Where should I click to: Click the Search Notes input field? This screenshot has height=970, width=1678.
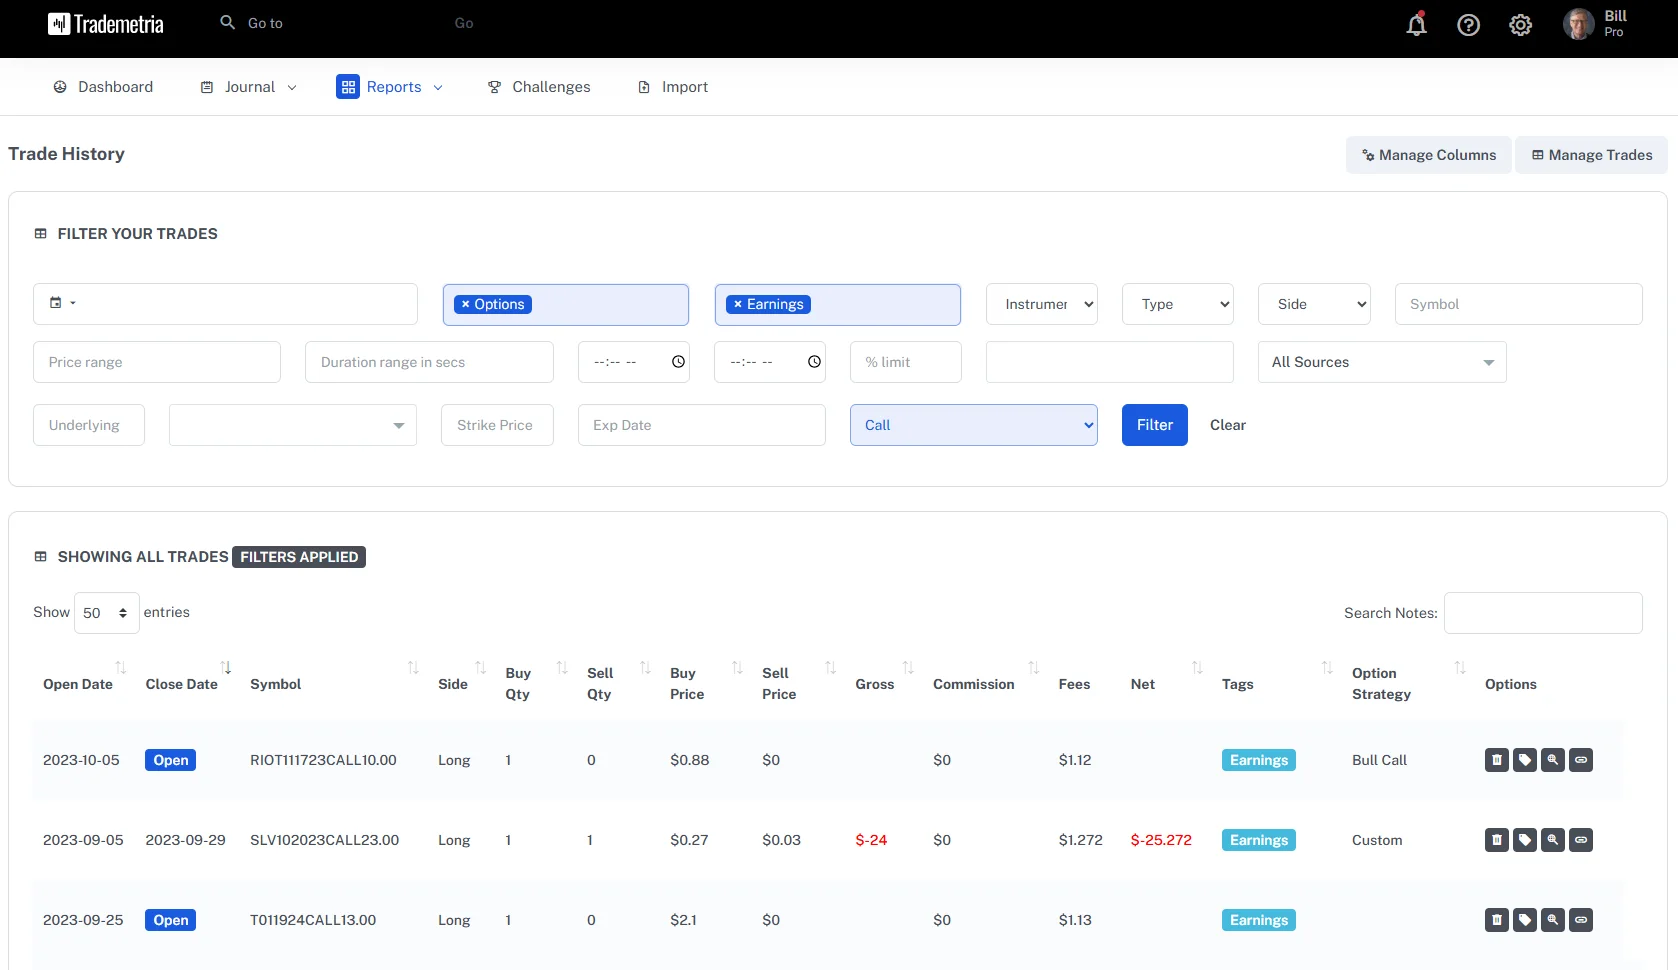tap(1542, 613)
